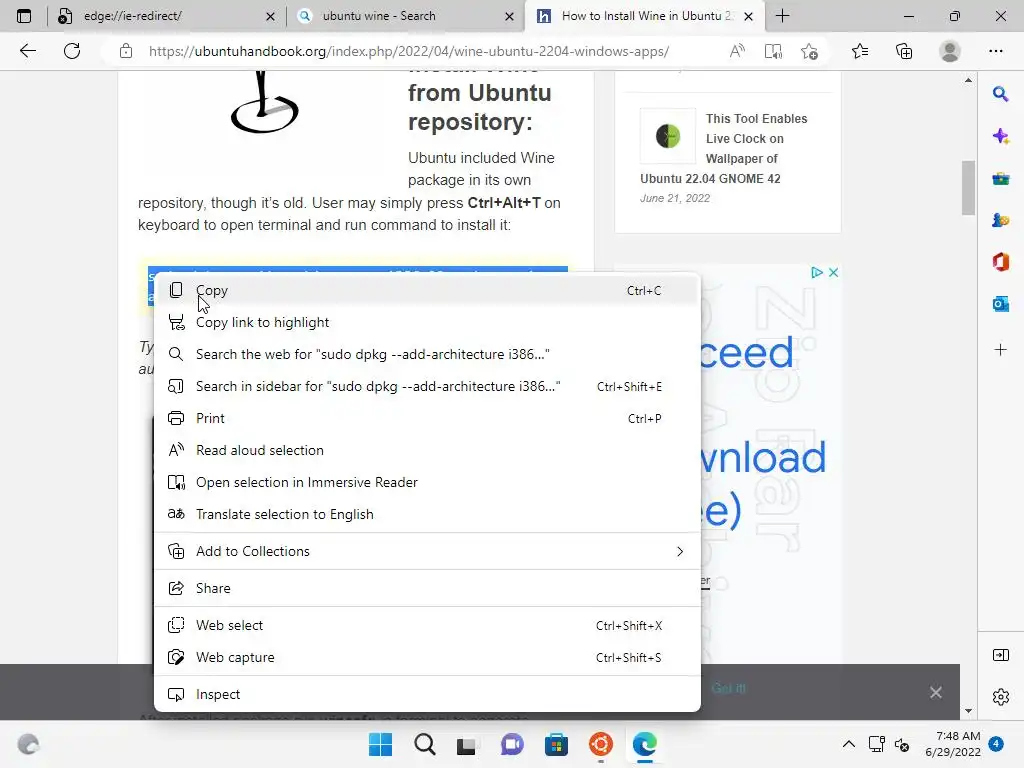
Task: Select Web select option
Action: (427, 626)
